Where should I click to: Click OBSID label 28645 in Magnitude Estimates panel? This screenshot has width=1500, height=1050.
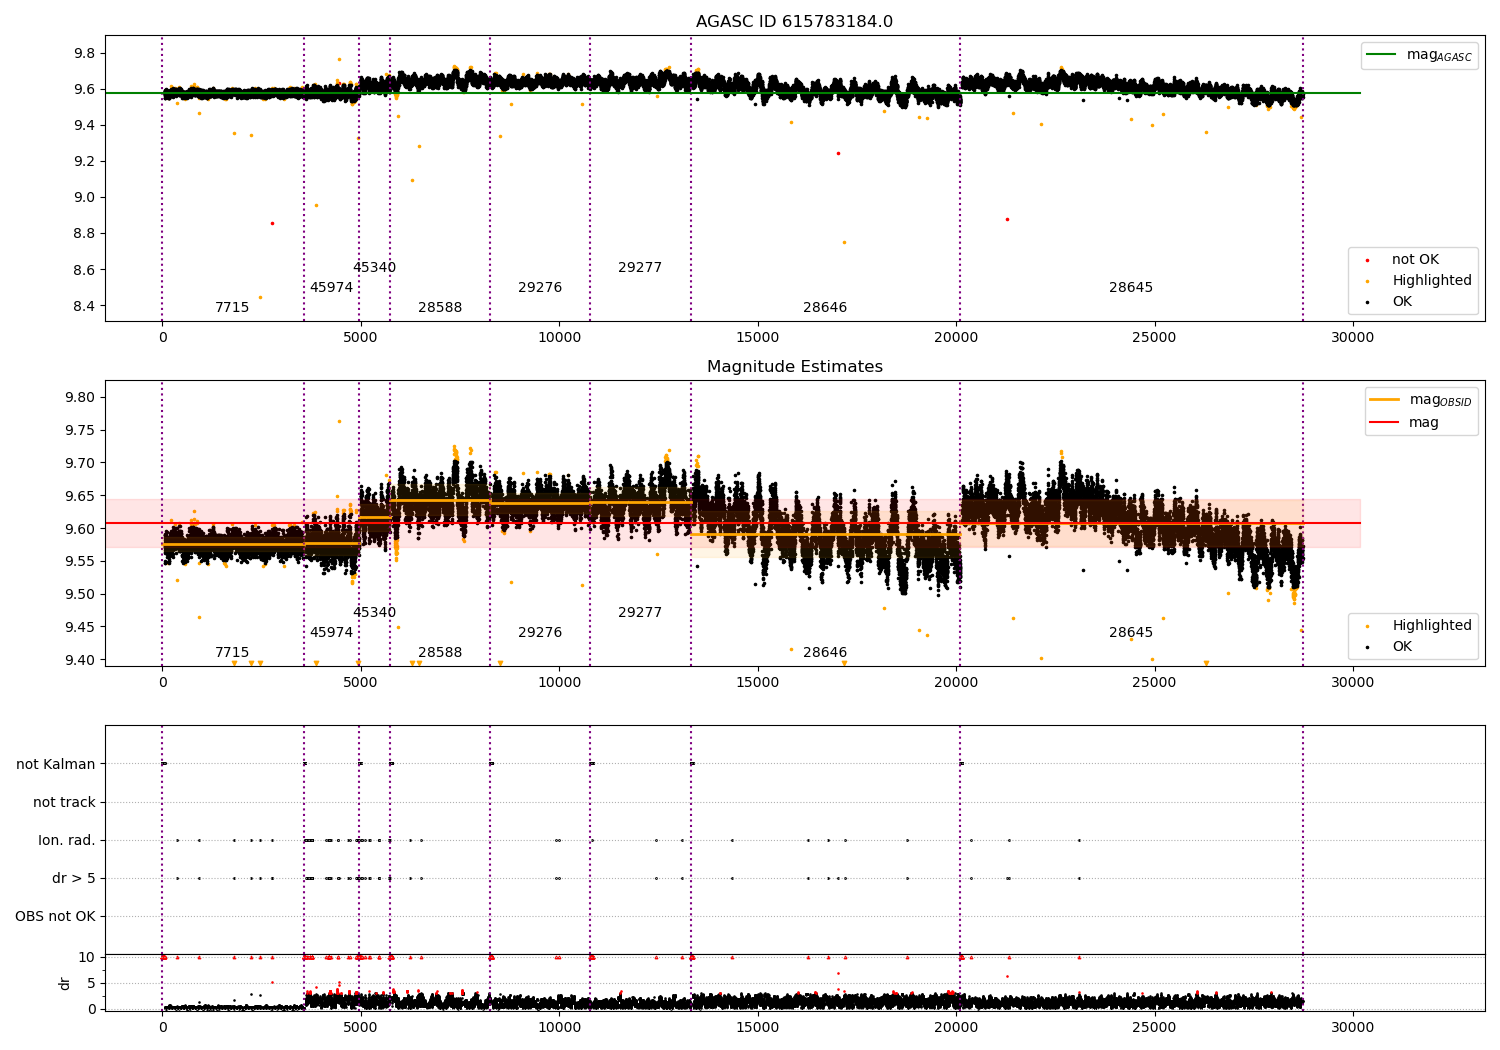[x=1131, y=633]
